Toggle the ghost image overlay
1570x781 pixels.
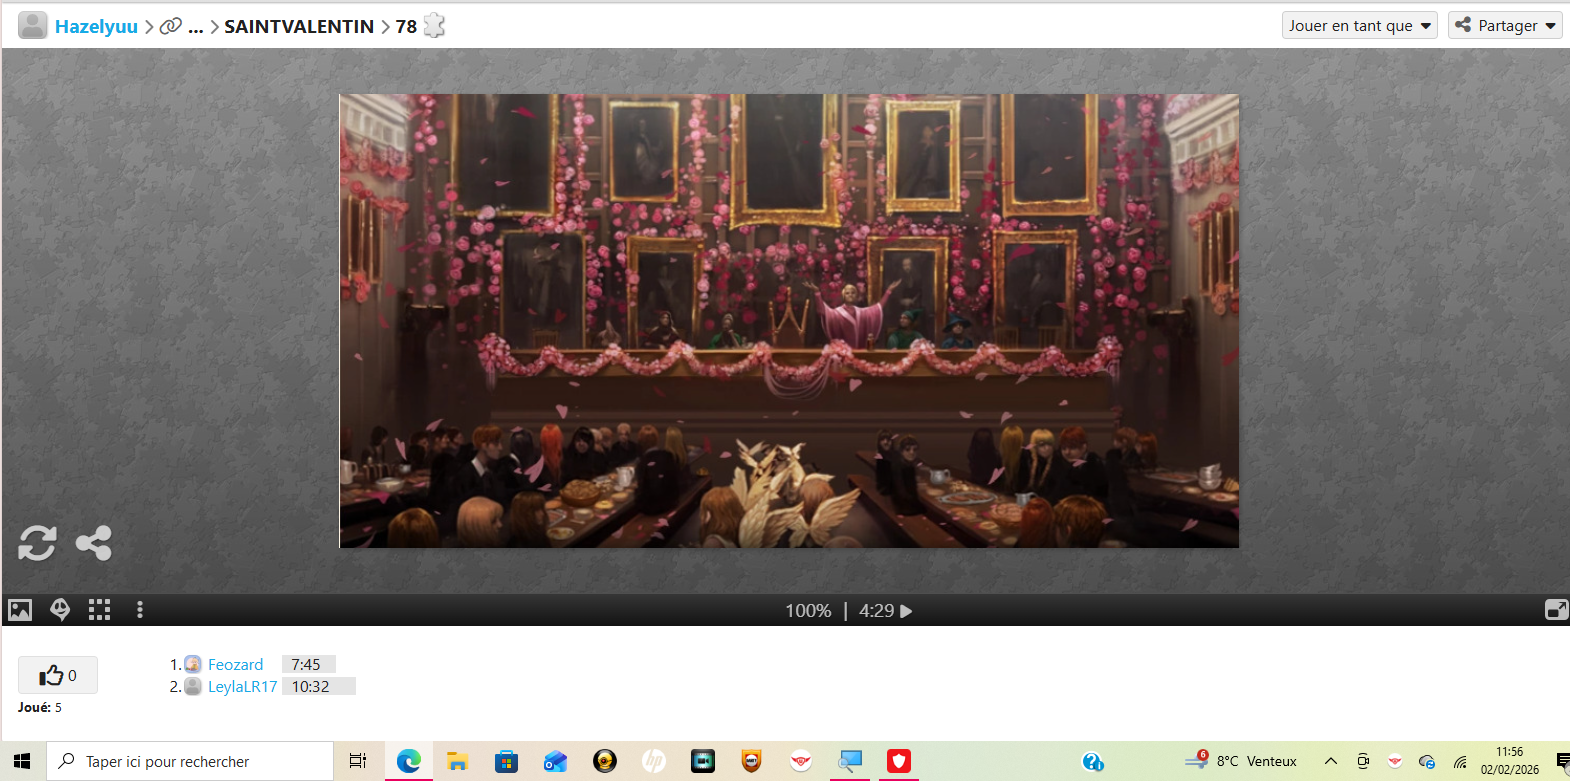point(60,610)
